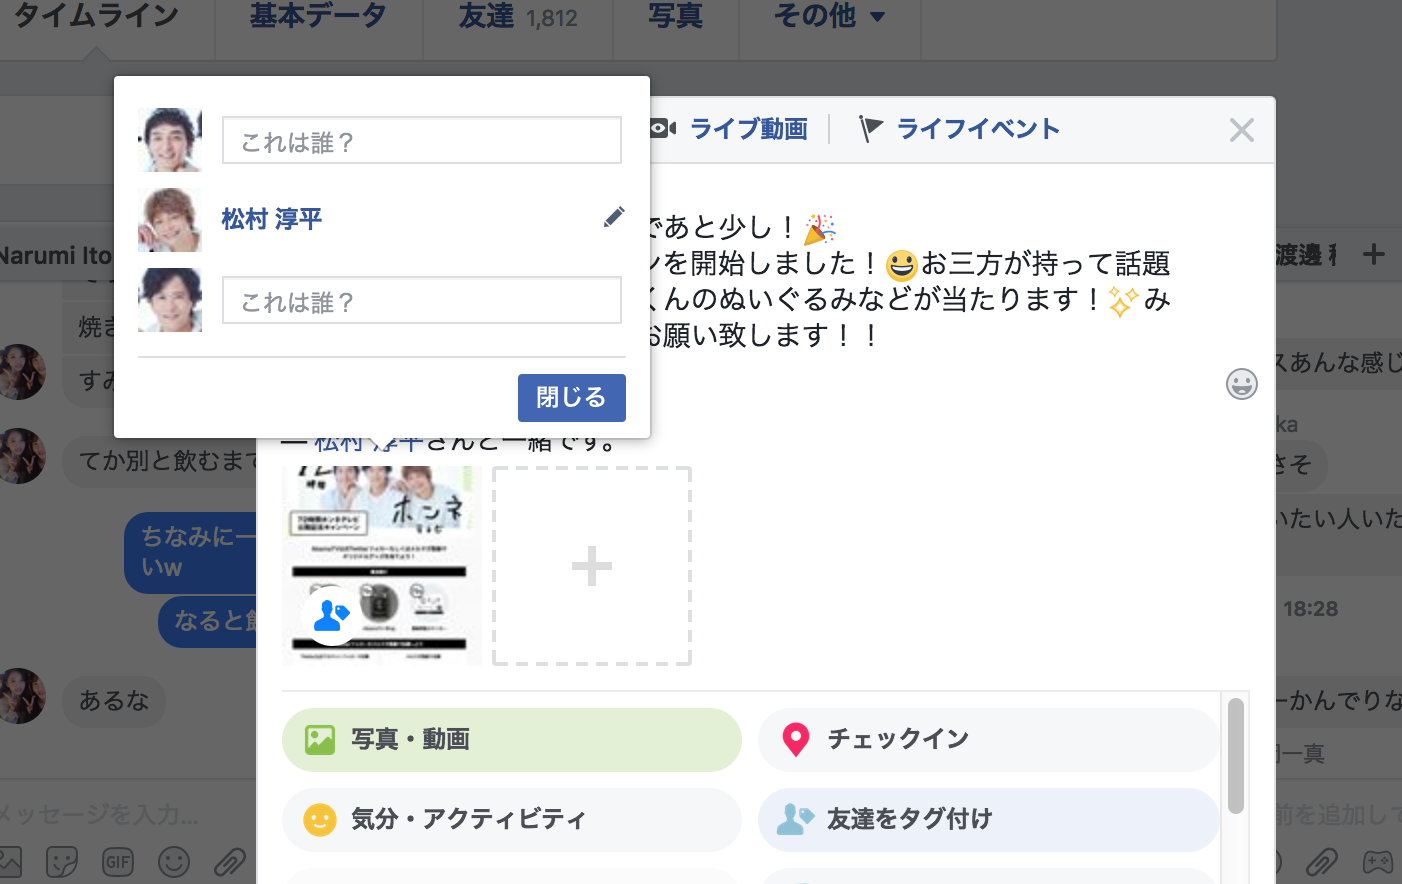Click the あるな chat message
This screenshot has width=1402, height=884.
[114, 700]
